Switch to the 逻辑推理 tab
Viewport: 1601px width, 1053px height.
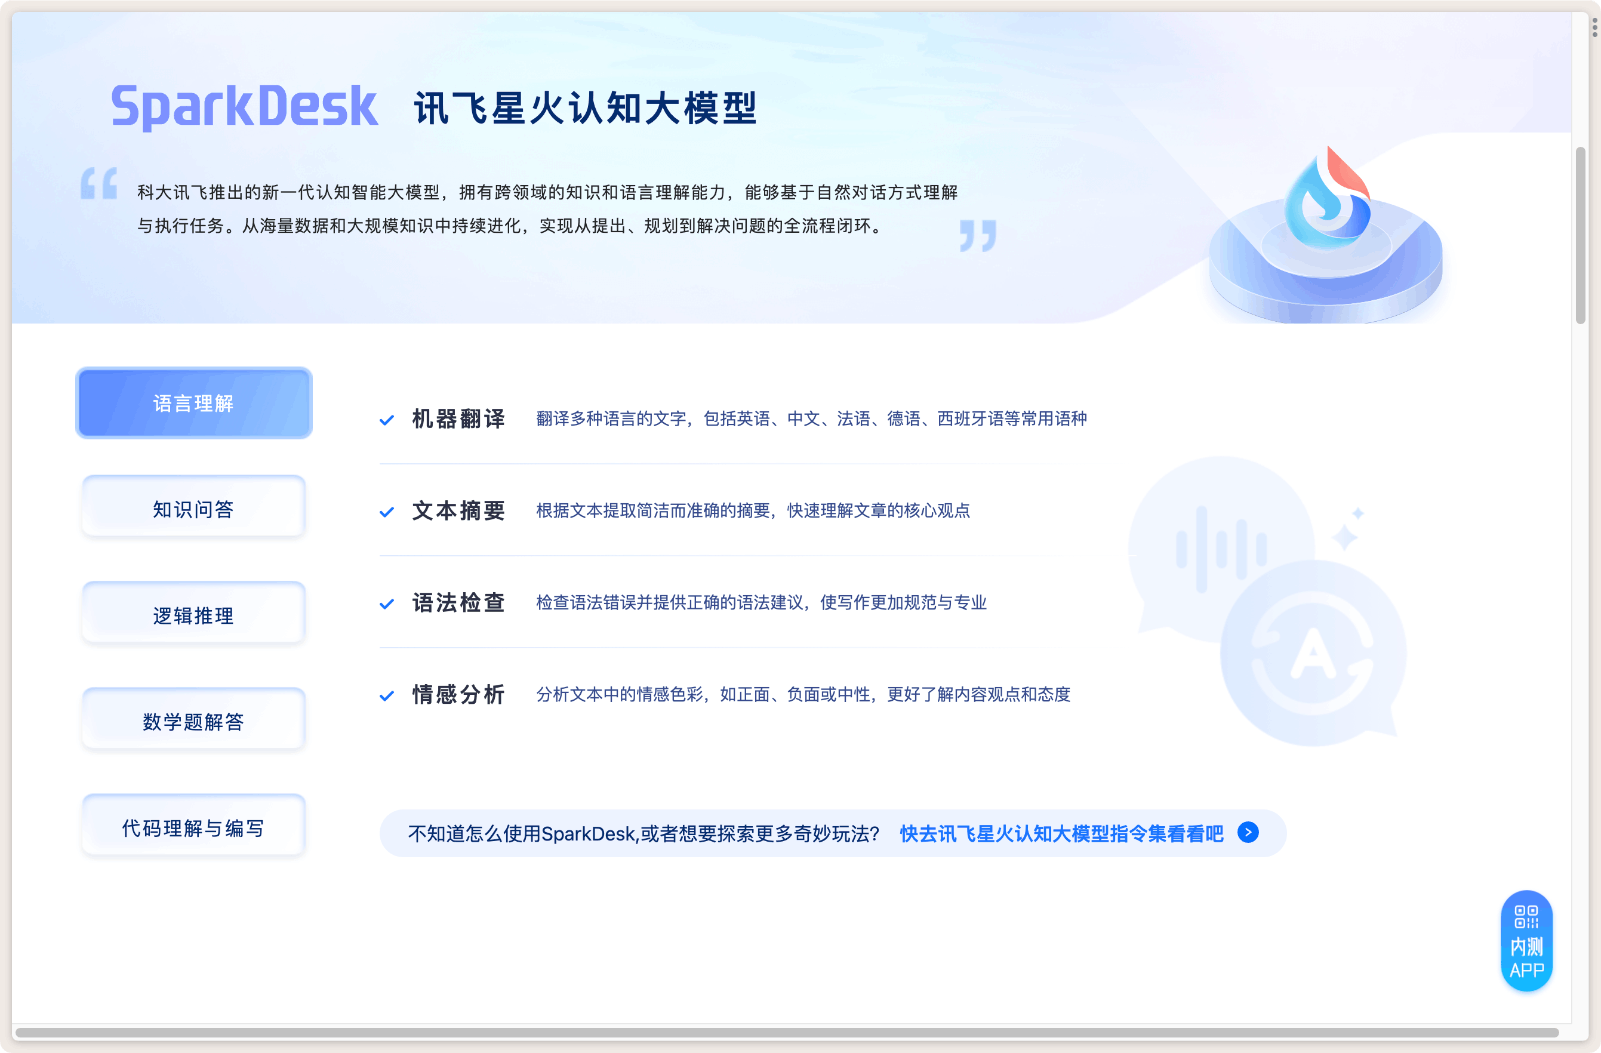(x=193, y=612)
